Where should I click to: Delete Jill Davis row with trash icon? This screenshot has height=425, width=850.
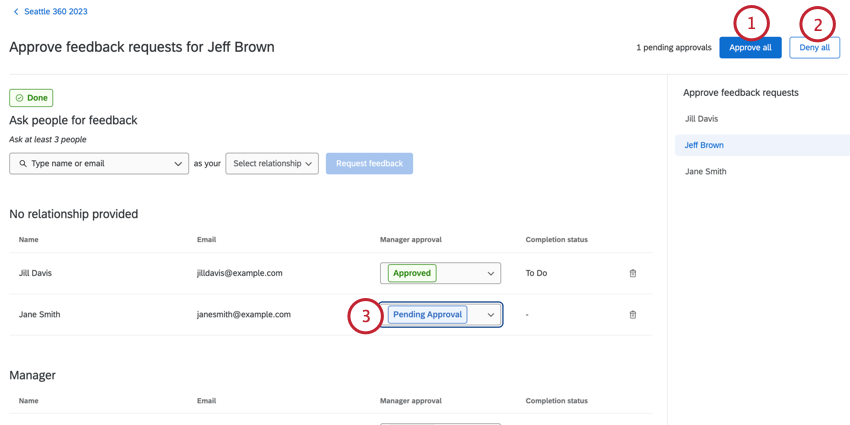click(633, 273)
